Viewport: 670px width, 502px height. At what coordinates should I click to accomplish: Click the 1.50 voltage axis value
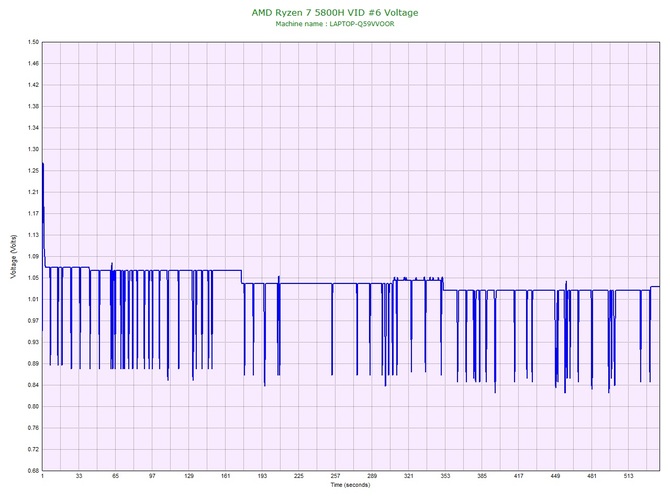click(x=33, y=42)
